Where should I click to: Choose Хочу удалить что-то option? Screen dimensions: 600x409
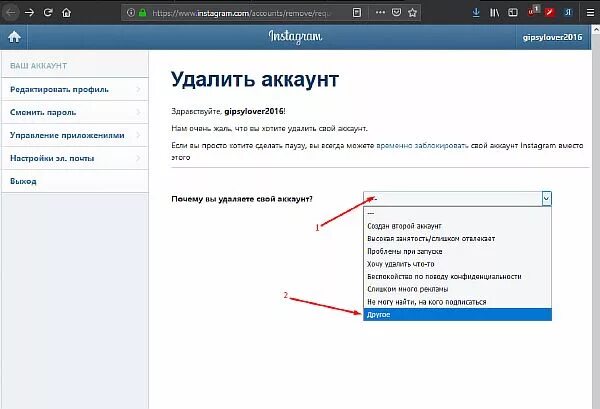click(457, 264)
